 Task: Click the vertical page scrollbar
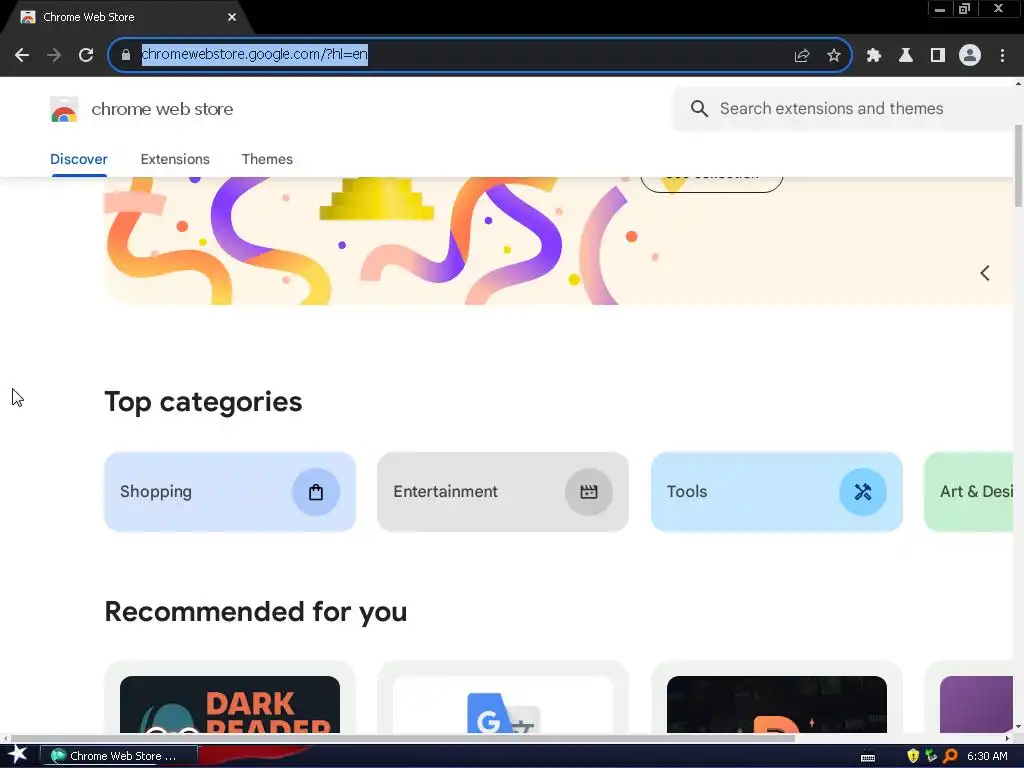coord(1018,167)
